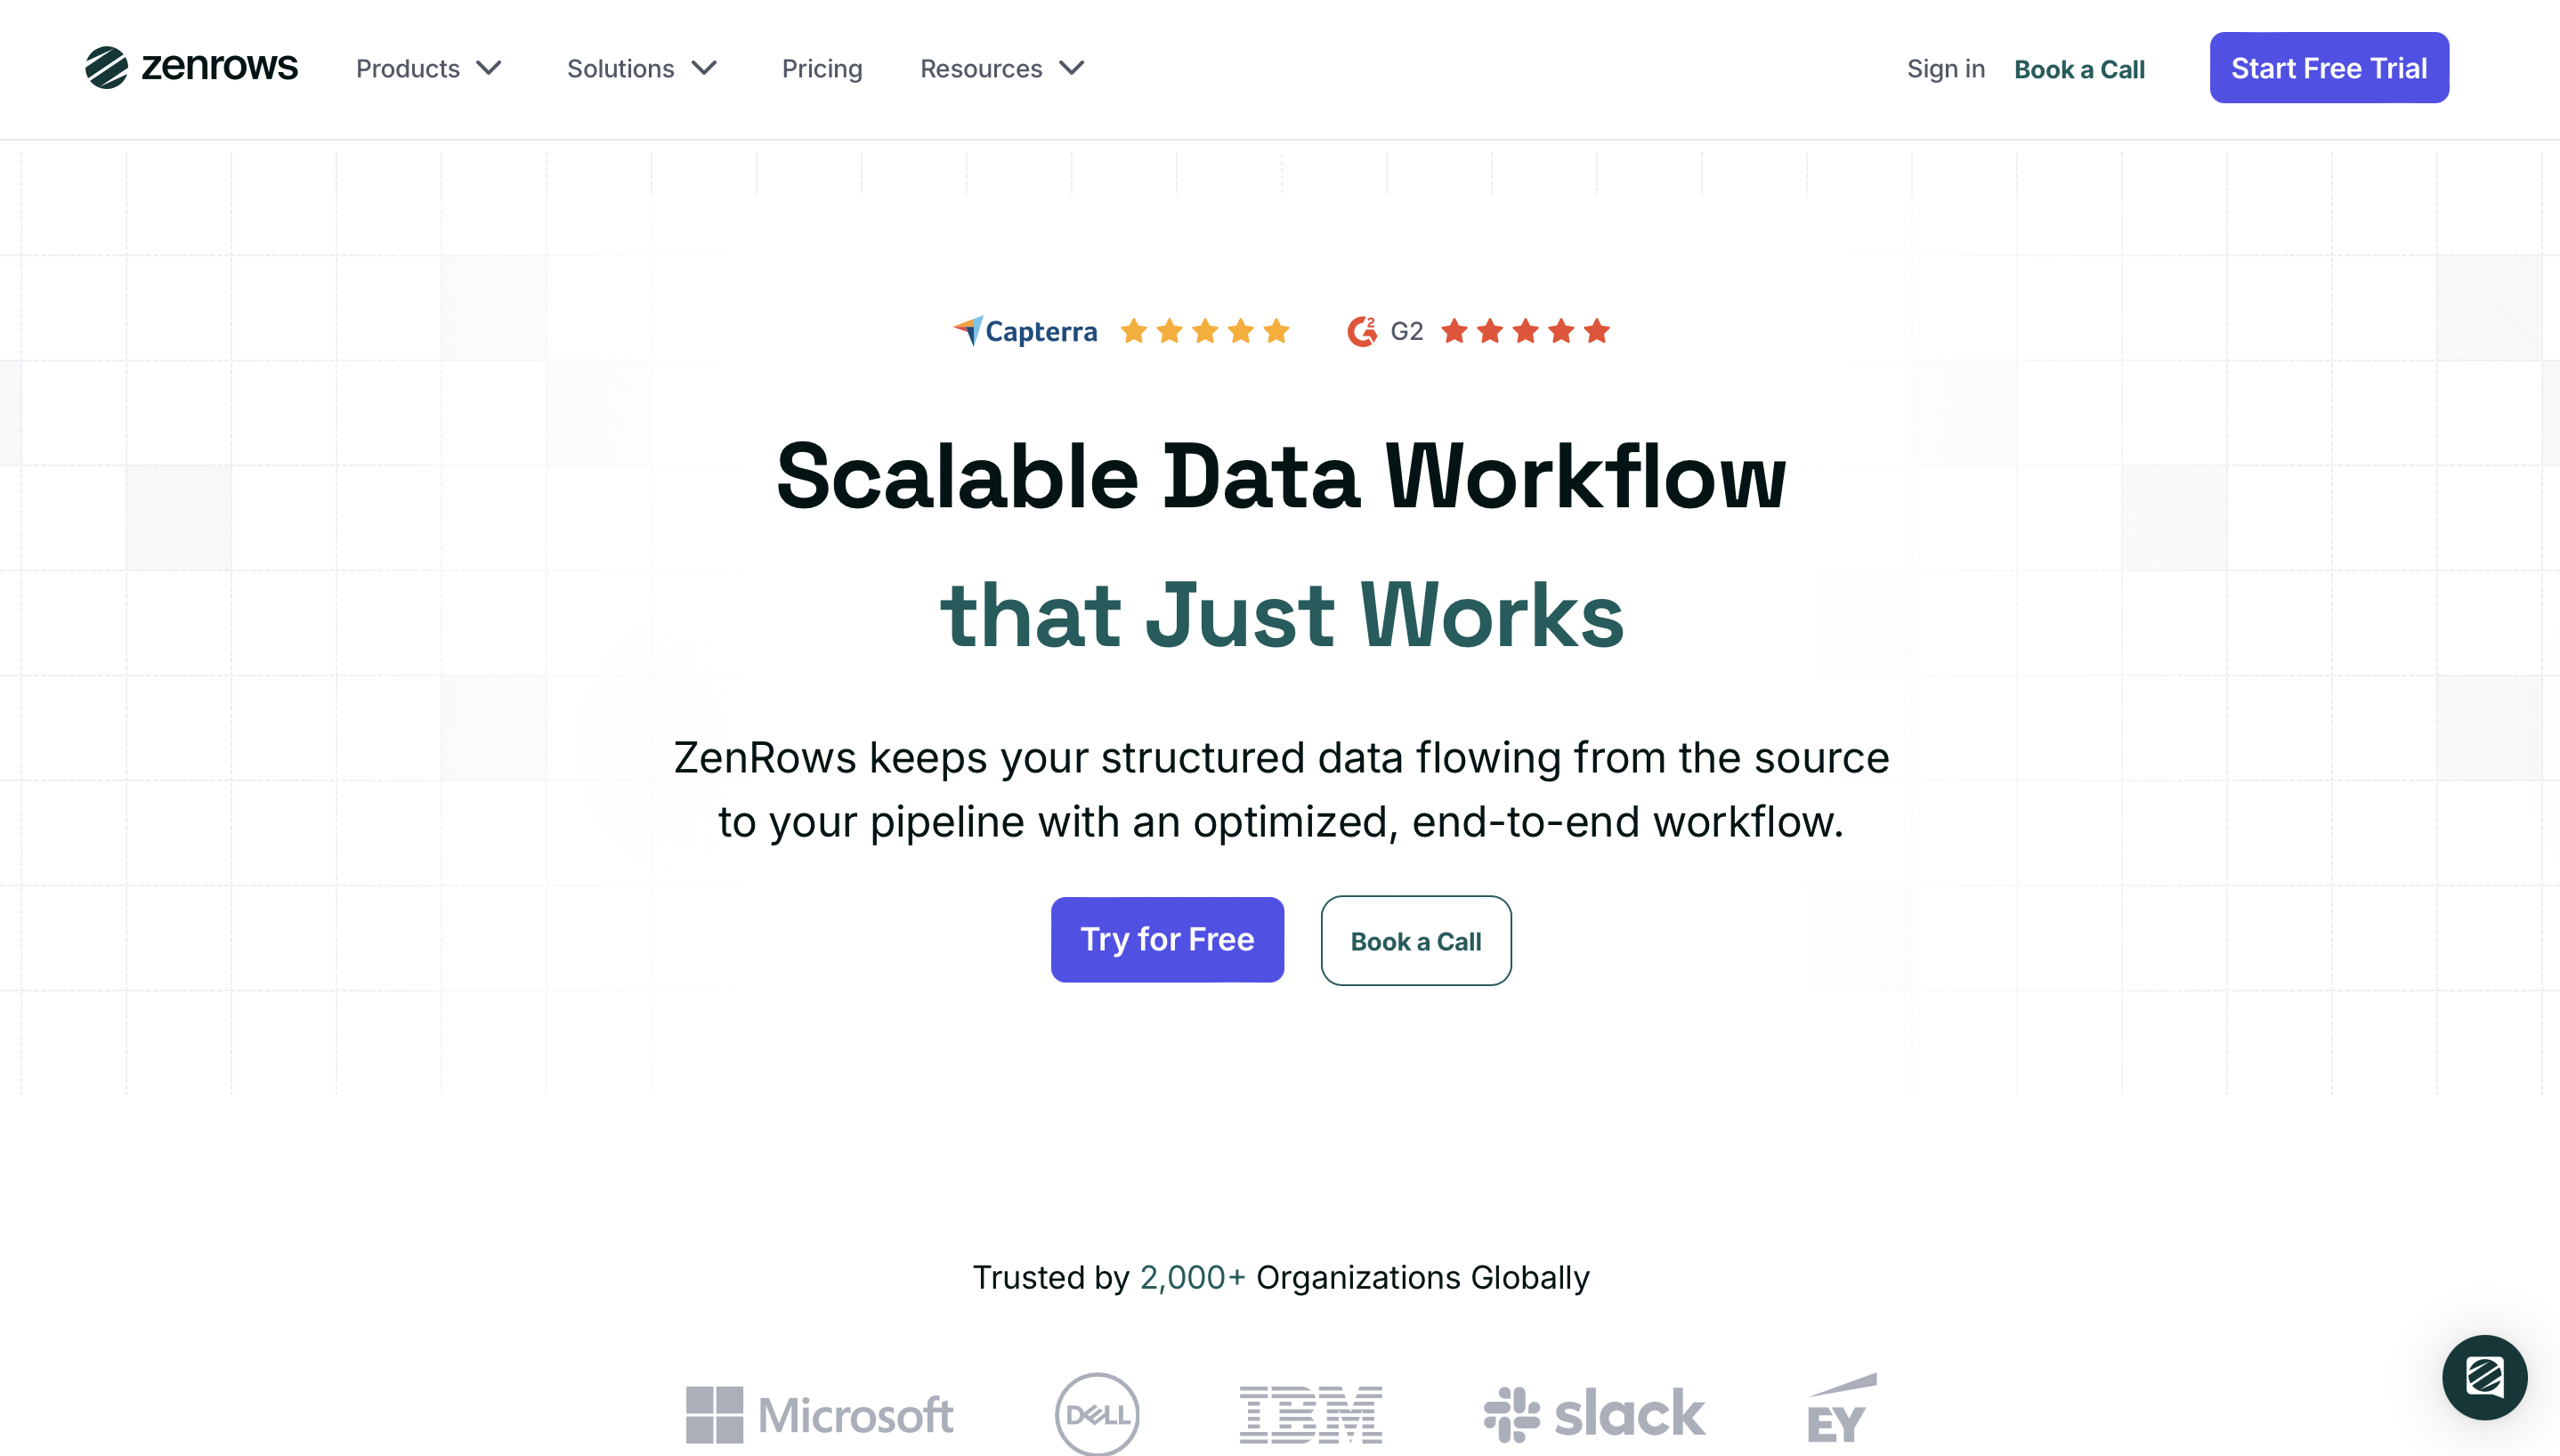This screenshot has height=1456, width=2560.
Task: Click the Capterra logo
Action: pyautogui.click(x=1025, y=331)
